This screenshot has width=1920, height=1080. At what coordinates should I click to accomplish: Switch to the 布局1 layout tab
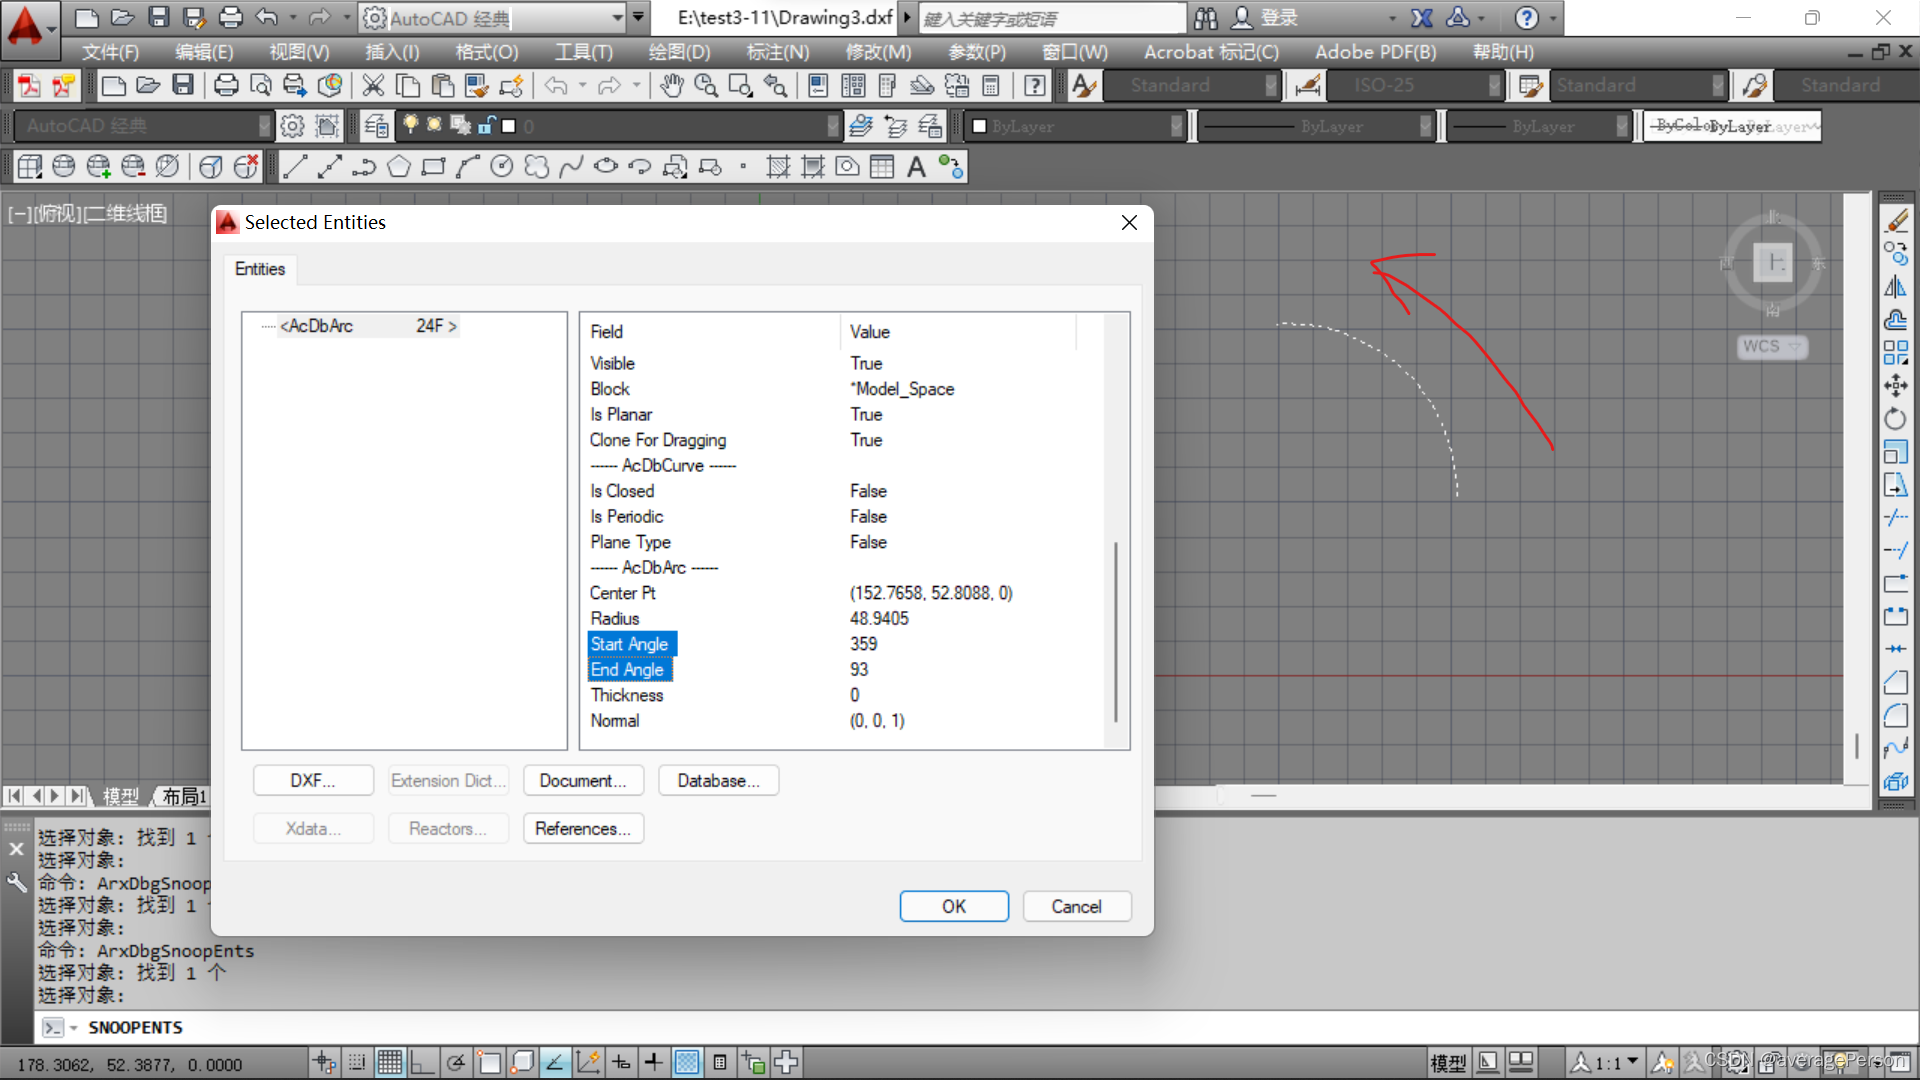point(184,797)
